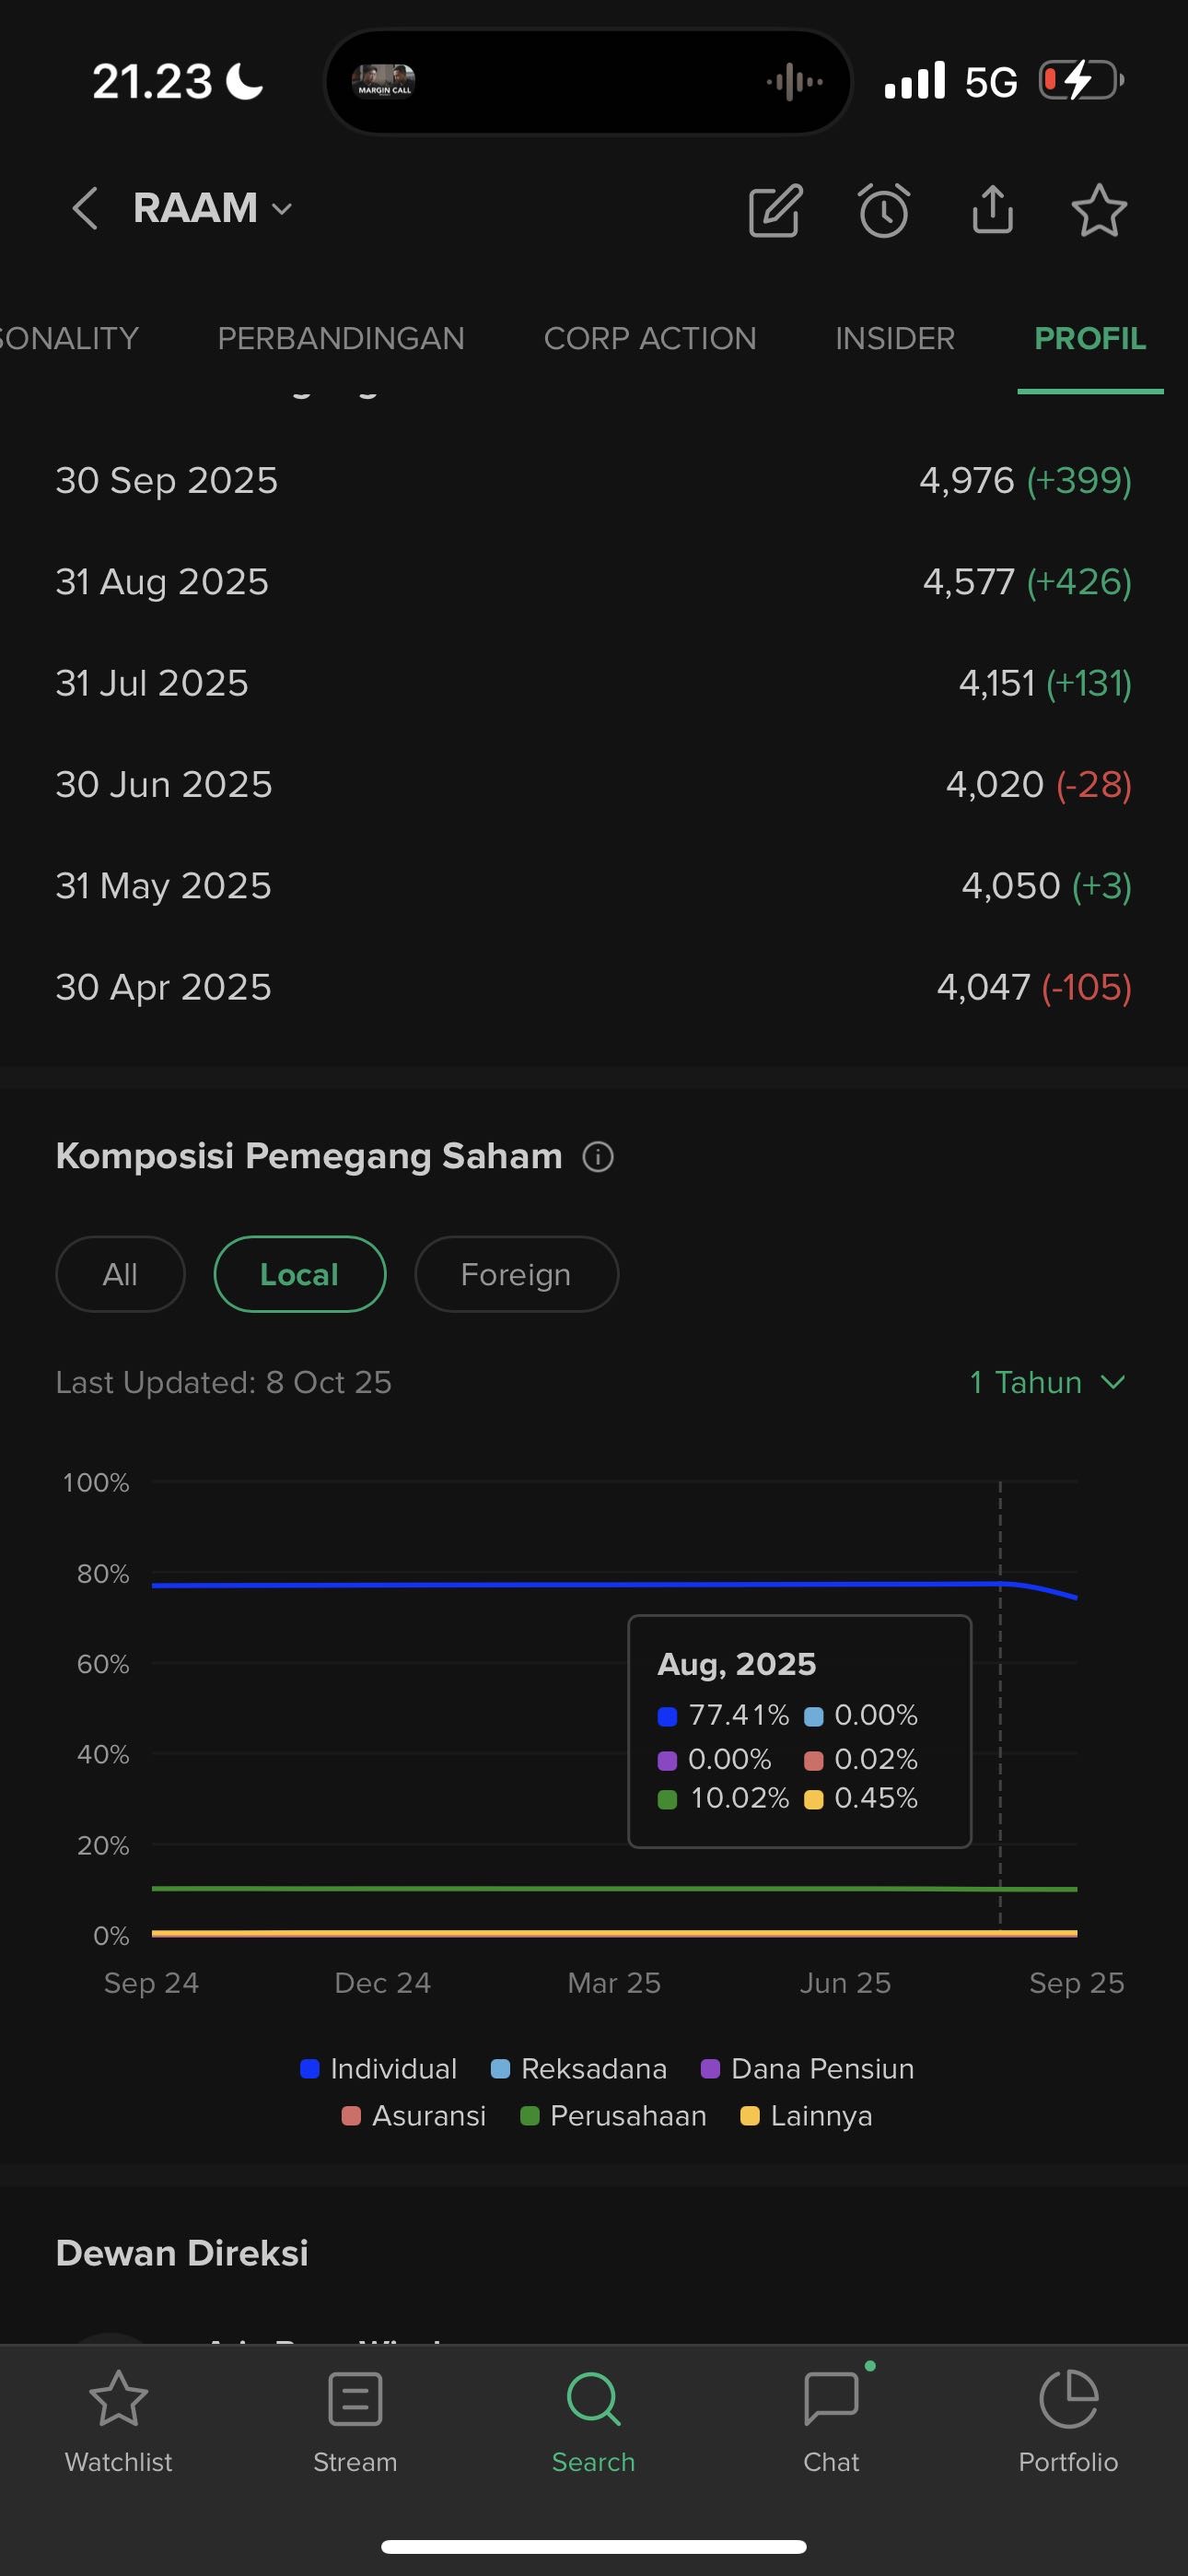Viewport: 1188px width, 2576px height.
Task: Tap the back arrow icon
Action: 85,209
